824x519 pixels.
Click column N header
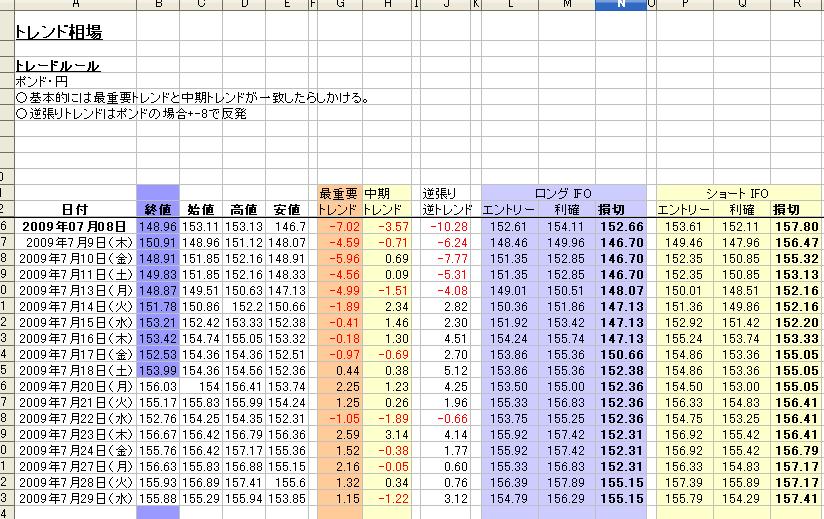pyautogui.click(x=621, y=6)
